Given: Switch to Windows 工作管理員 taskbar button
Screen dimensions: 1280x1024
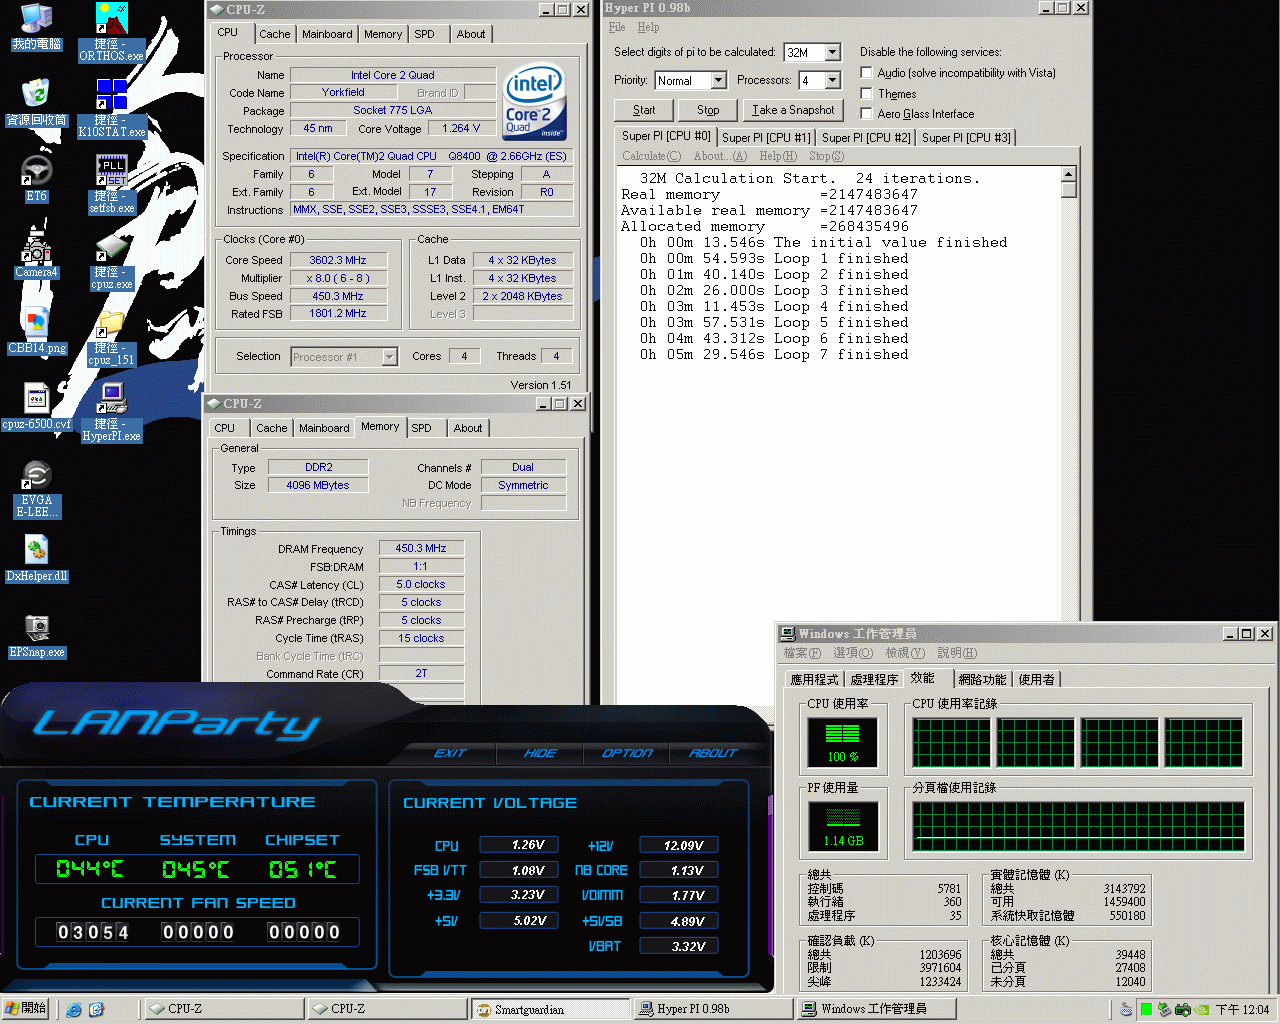Looking at the screenshot, I should point(876,1009).
